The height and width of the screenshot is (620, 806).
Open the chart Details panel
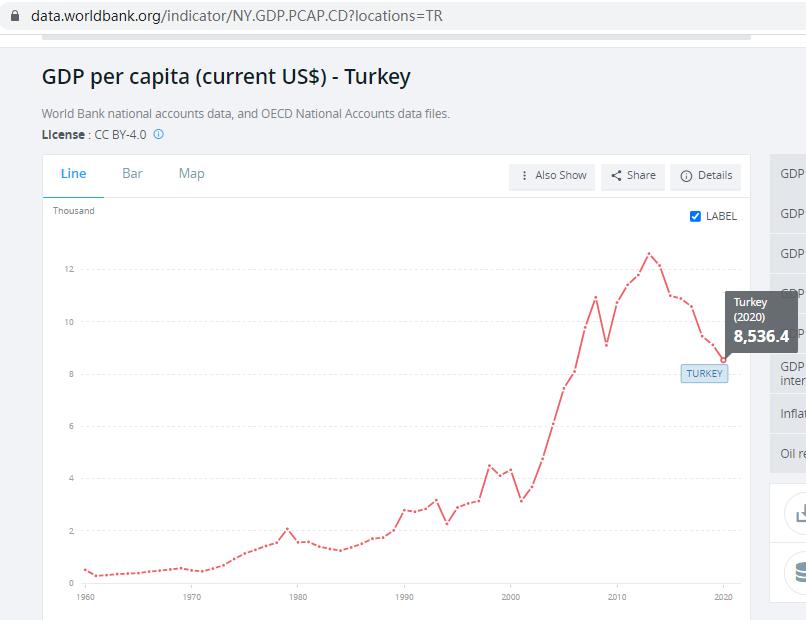click(706, 176)
